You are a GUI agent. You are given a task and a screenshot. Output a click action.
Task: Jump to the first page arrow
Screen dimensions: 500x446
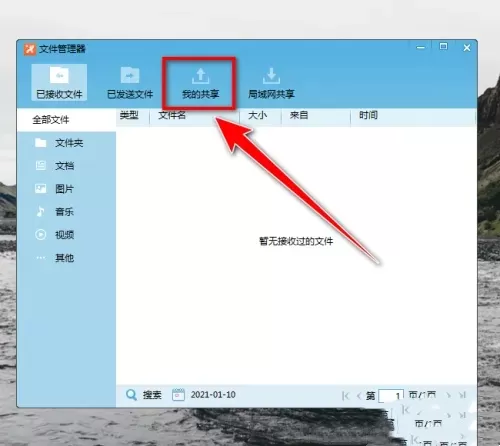(346, 396)
